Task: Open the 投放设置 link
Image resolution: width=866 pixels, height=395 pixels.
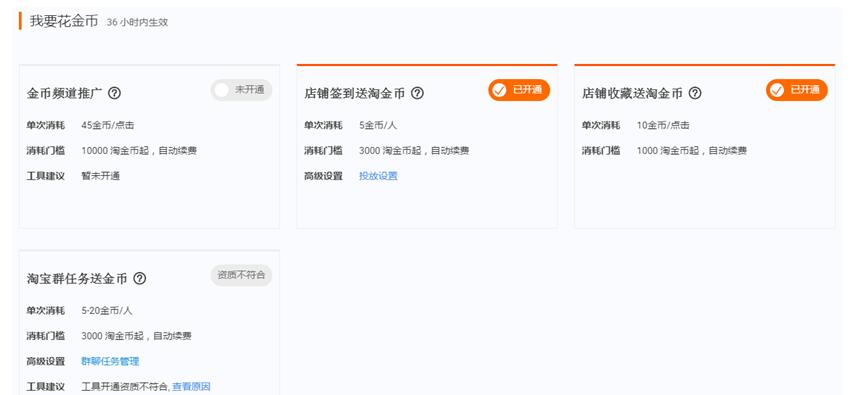Action: coord(378,176)
